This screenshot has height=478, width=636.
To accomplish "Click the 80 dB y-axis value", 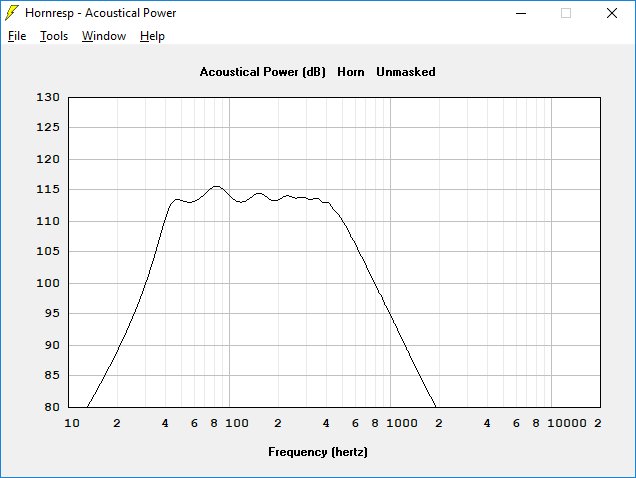I will 52,407.
